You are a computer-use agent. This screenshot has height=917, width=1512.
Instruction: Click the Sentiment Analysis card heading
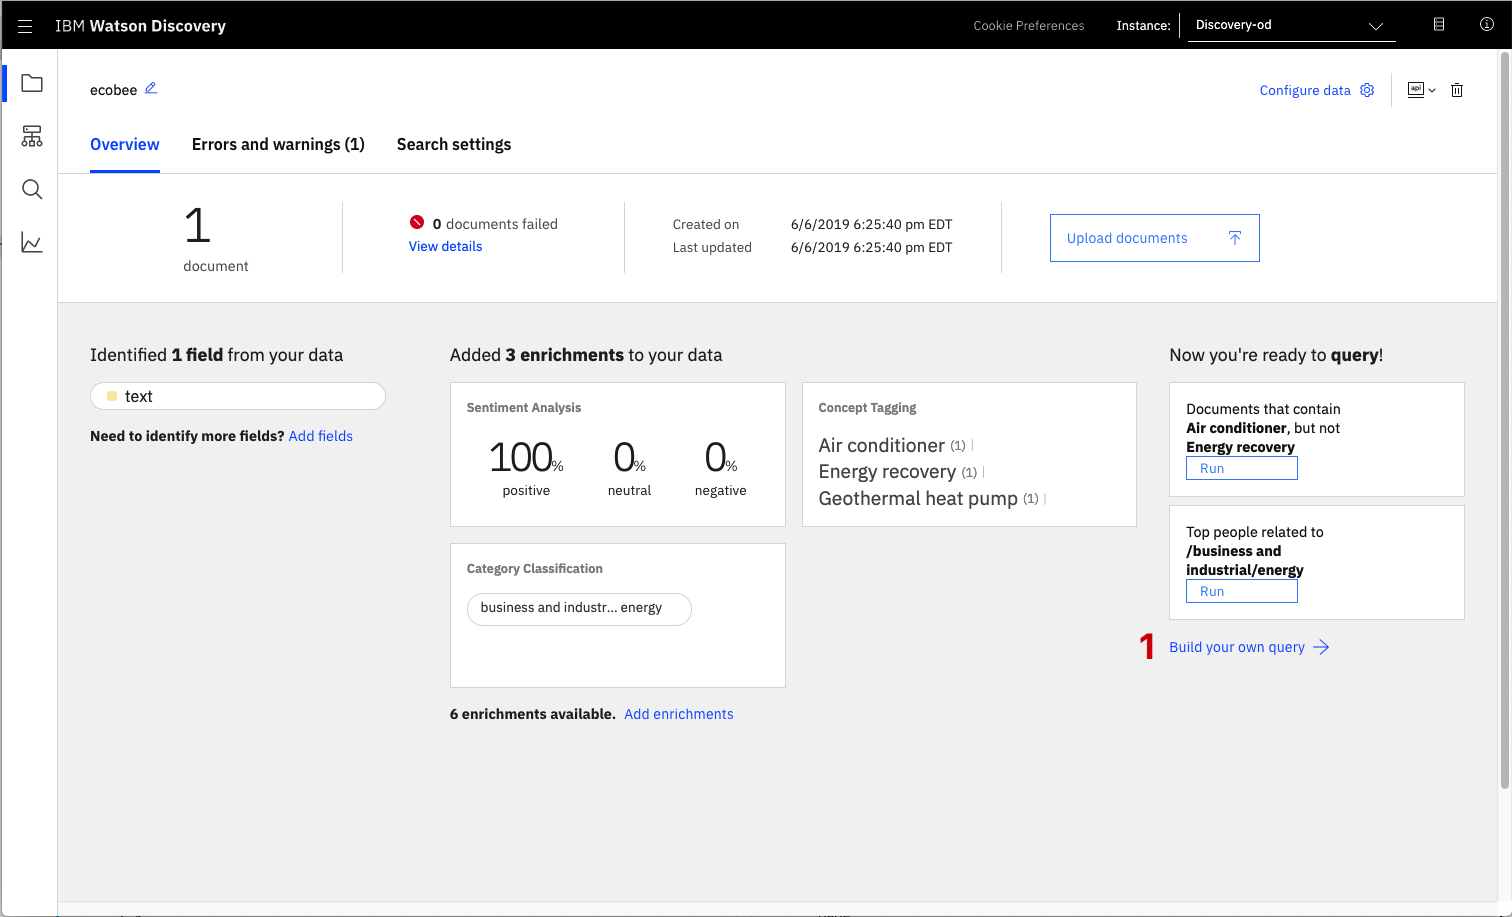pos(524,408)
